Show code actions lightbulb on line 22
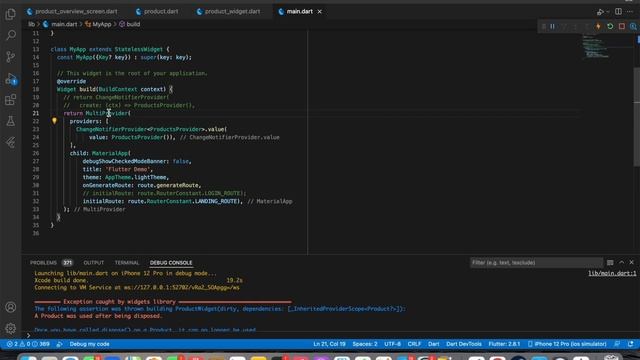640x360 pixels. point(54,121)
